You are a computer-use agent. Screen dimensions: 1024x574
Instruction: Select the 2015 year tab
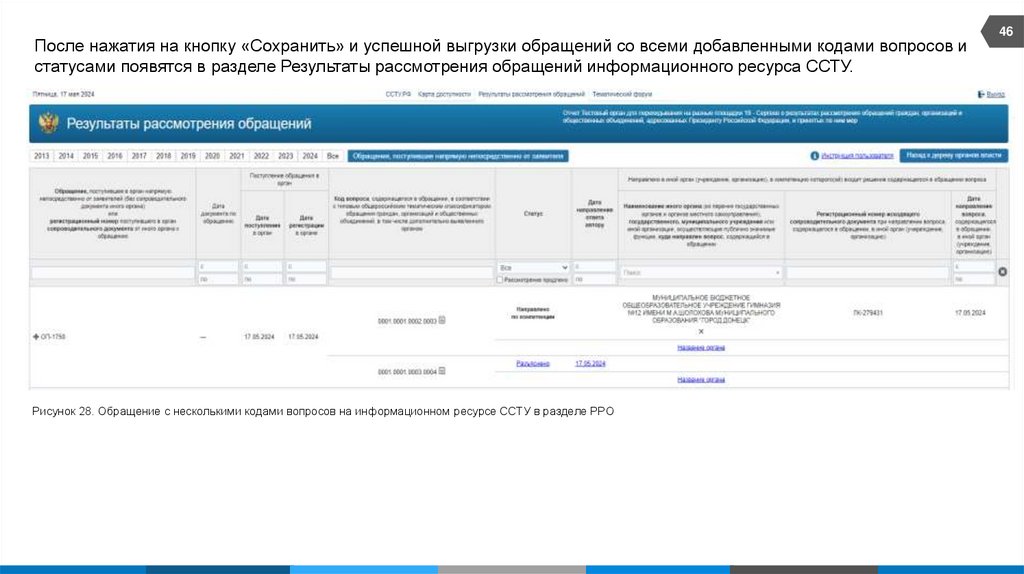coord(90,156)
